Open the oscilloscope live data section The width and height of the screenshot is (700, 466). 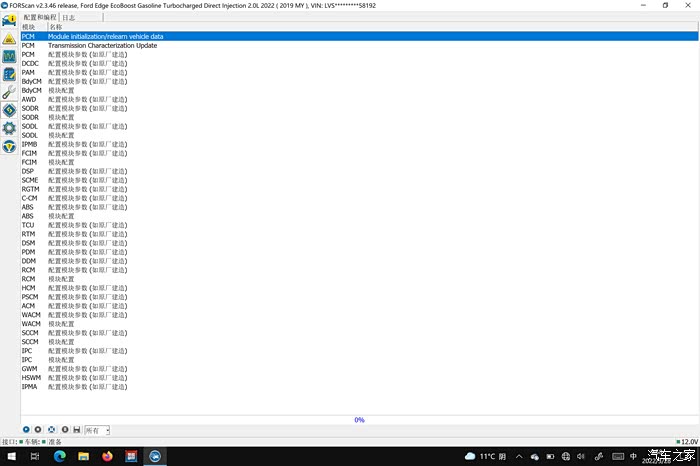(9, 56)
